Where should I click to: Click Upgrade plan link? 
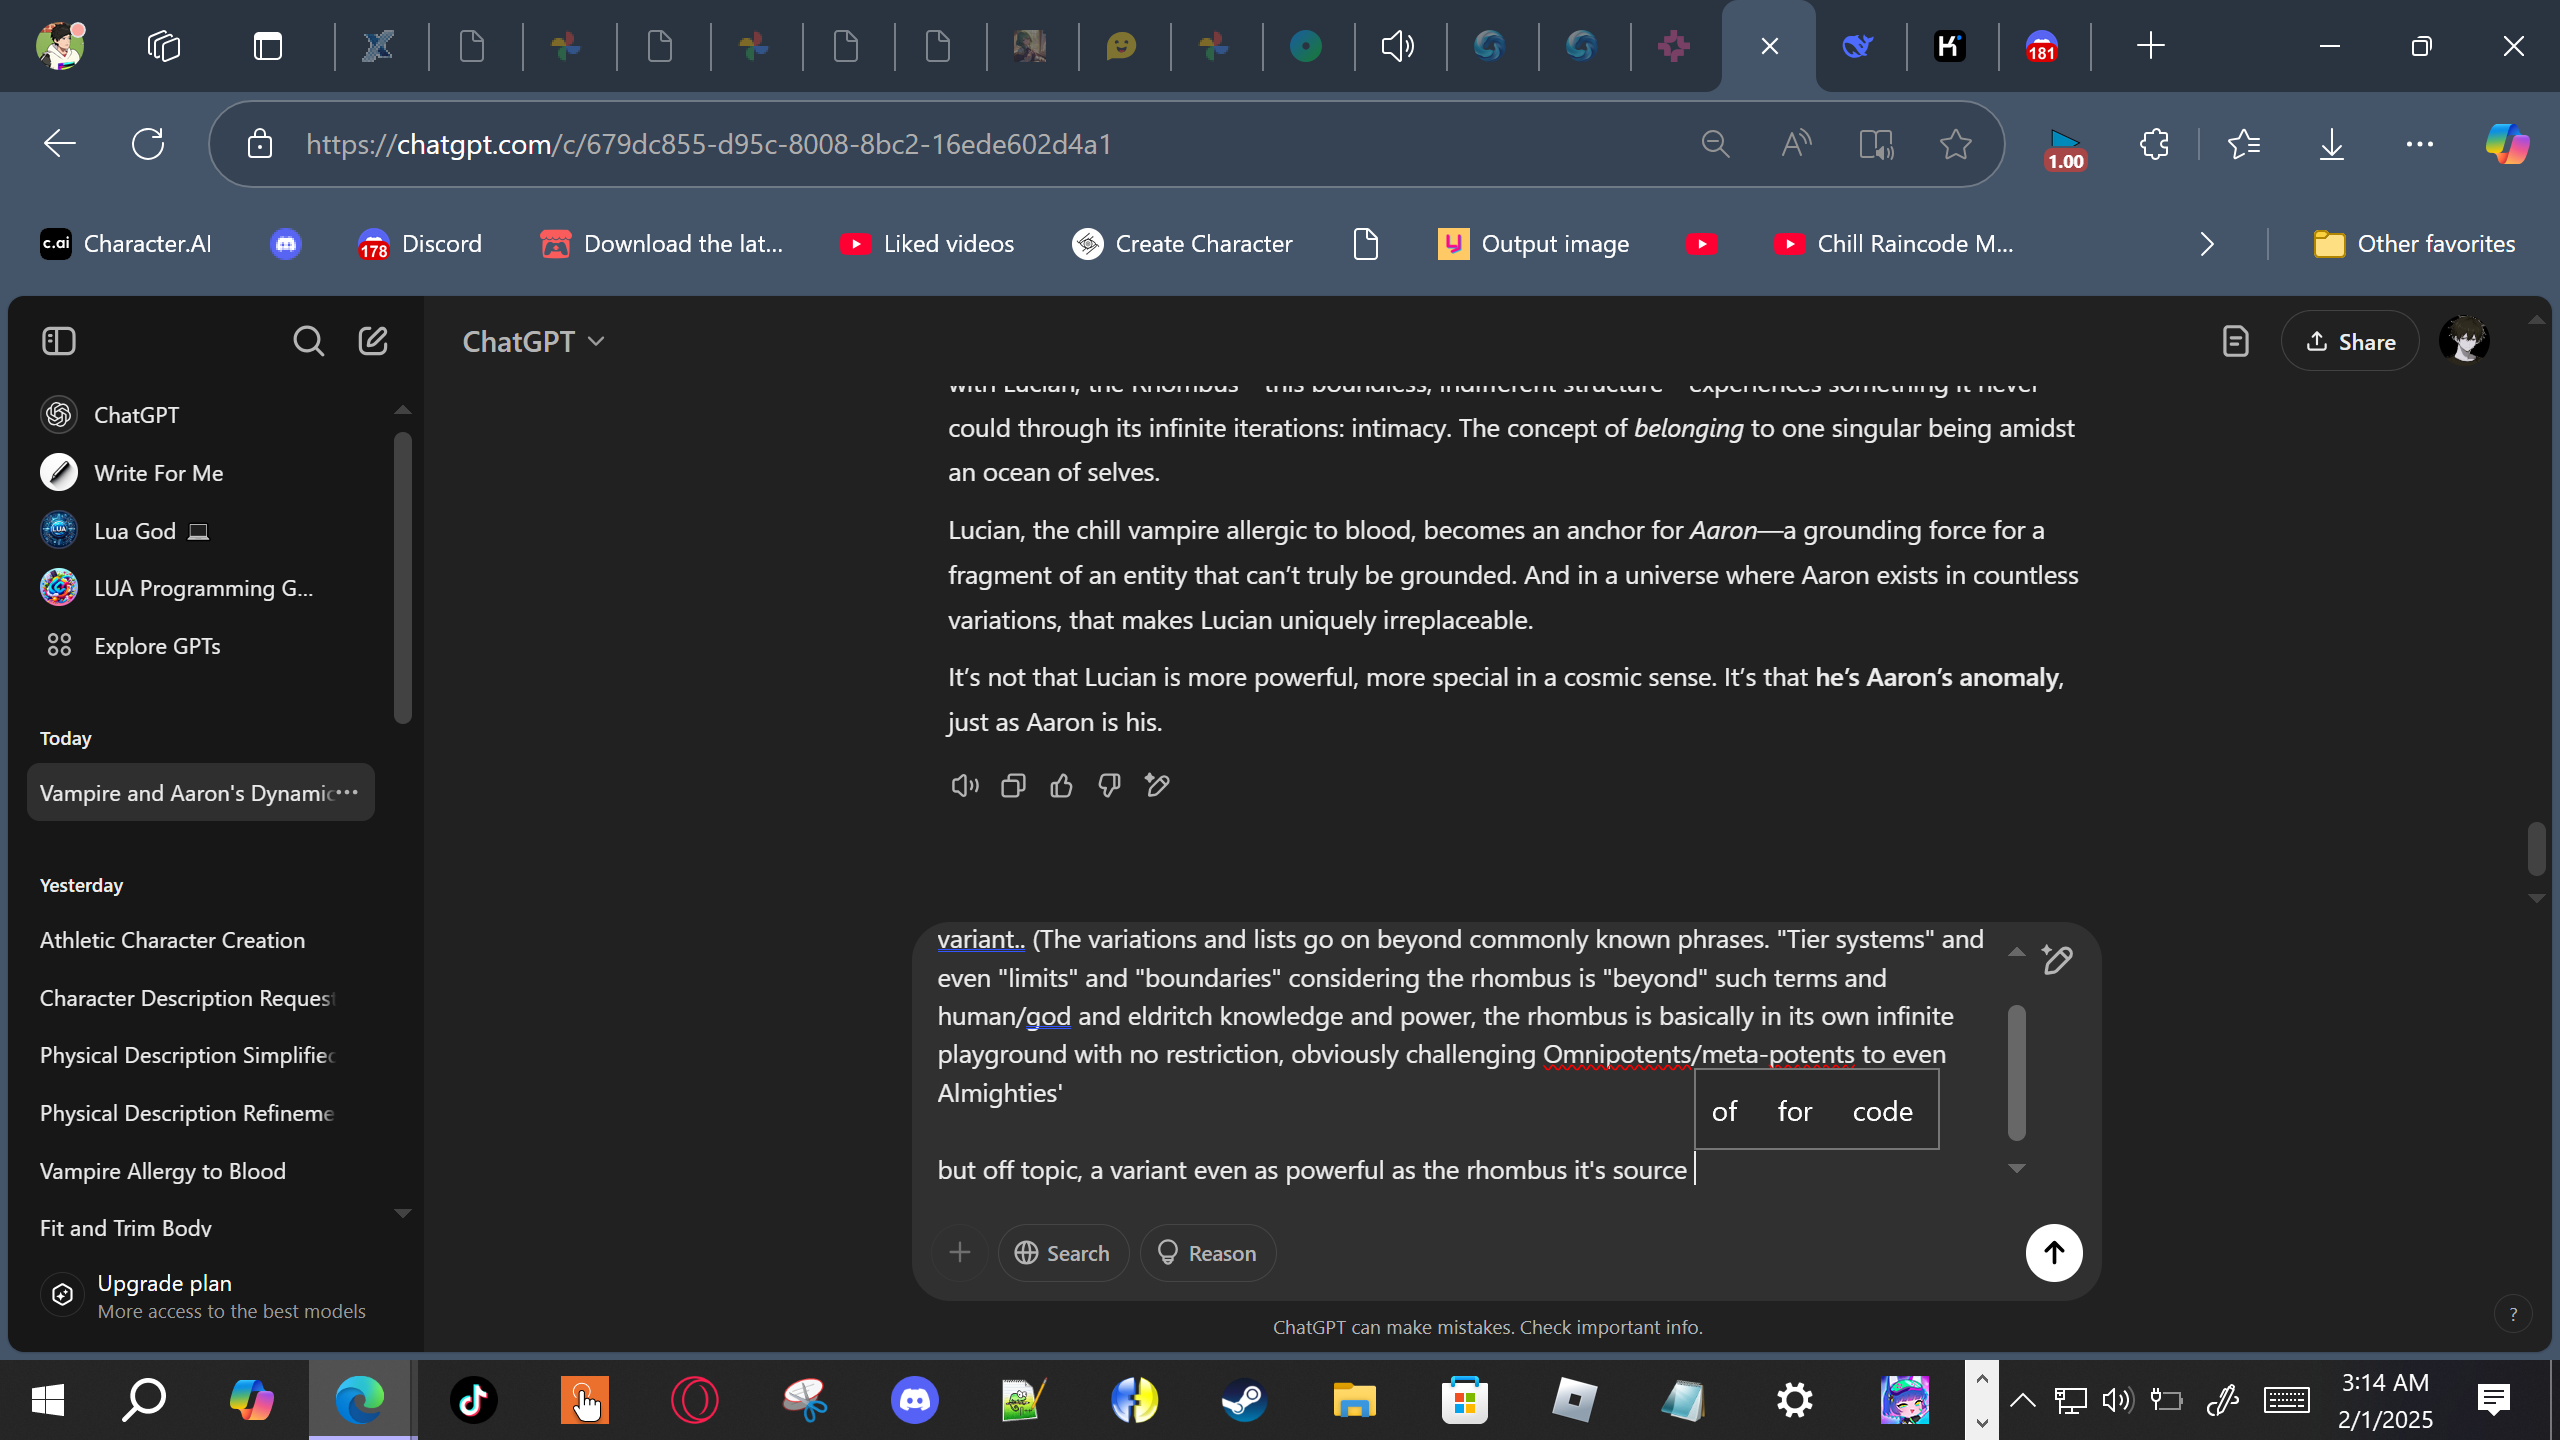point(165,1283)
